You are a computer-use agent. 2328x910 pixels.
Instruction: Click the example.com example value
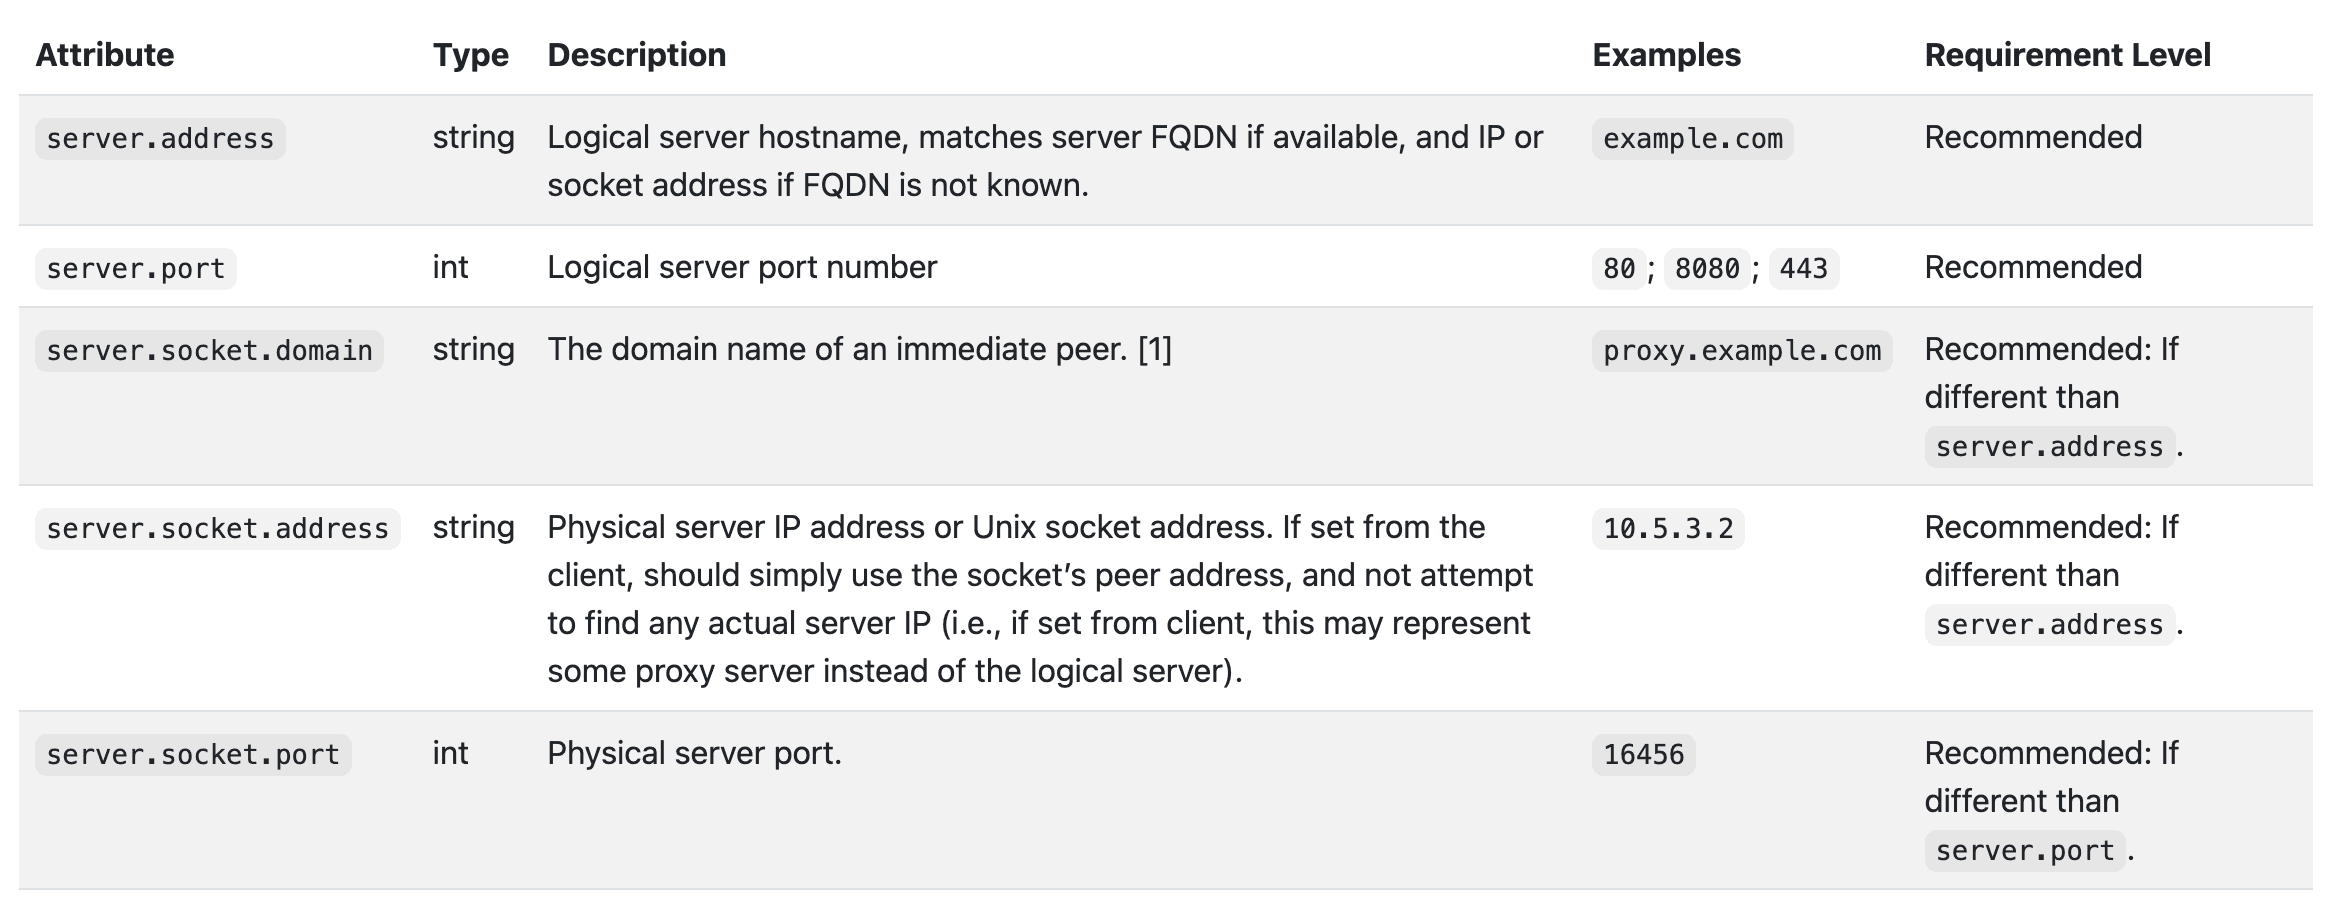coord(1693,138)
